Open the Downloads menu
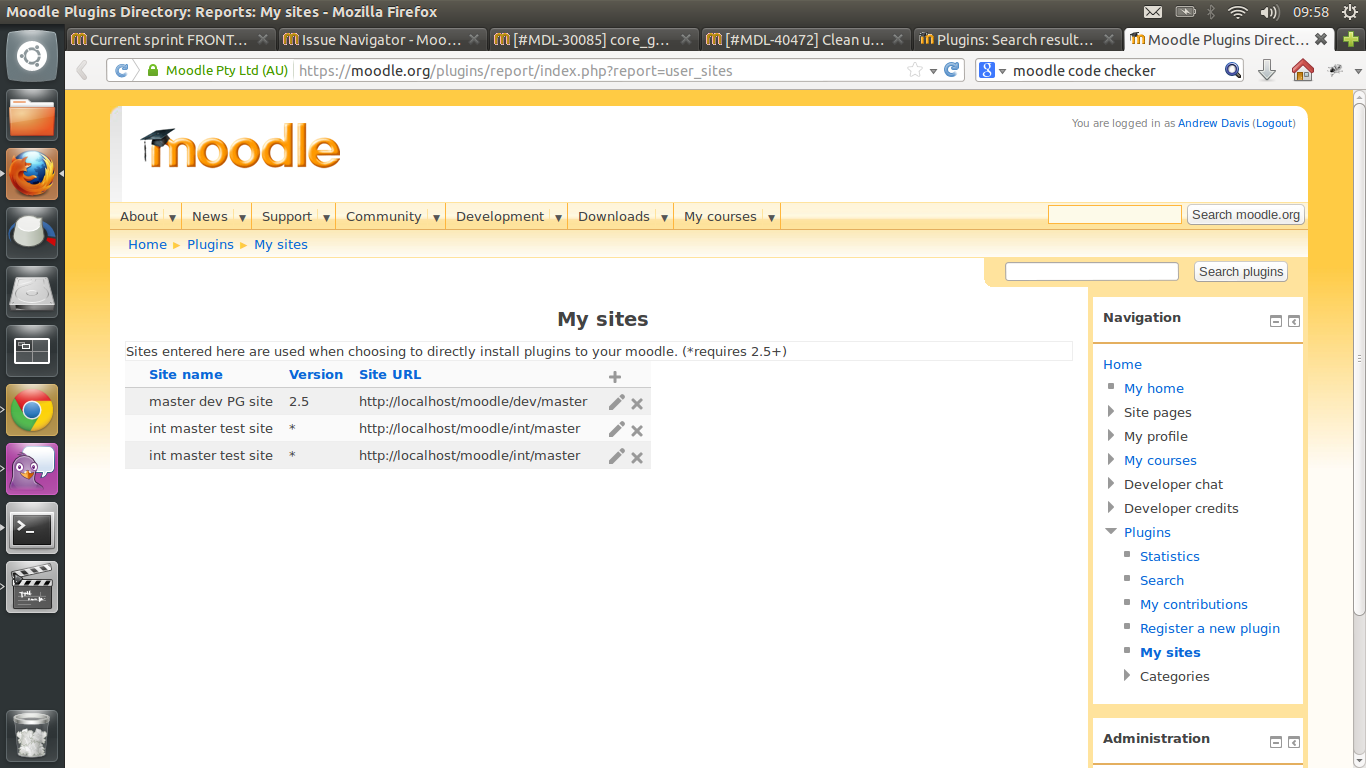Image resolution: width=1366 pixels, height=768 pixels. [x=614, y=216]
